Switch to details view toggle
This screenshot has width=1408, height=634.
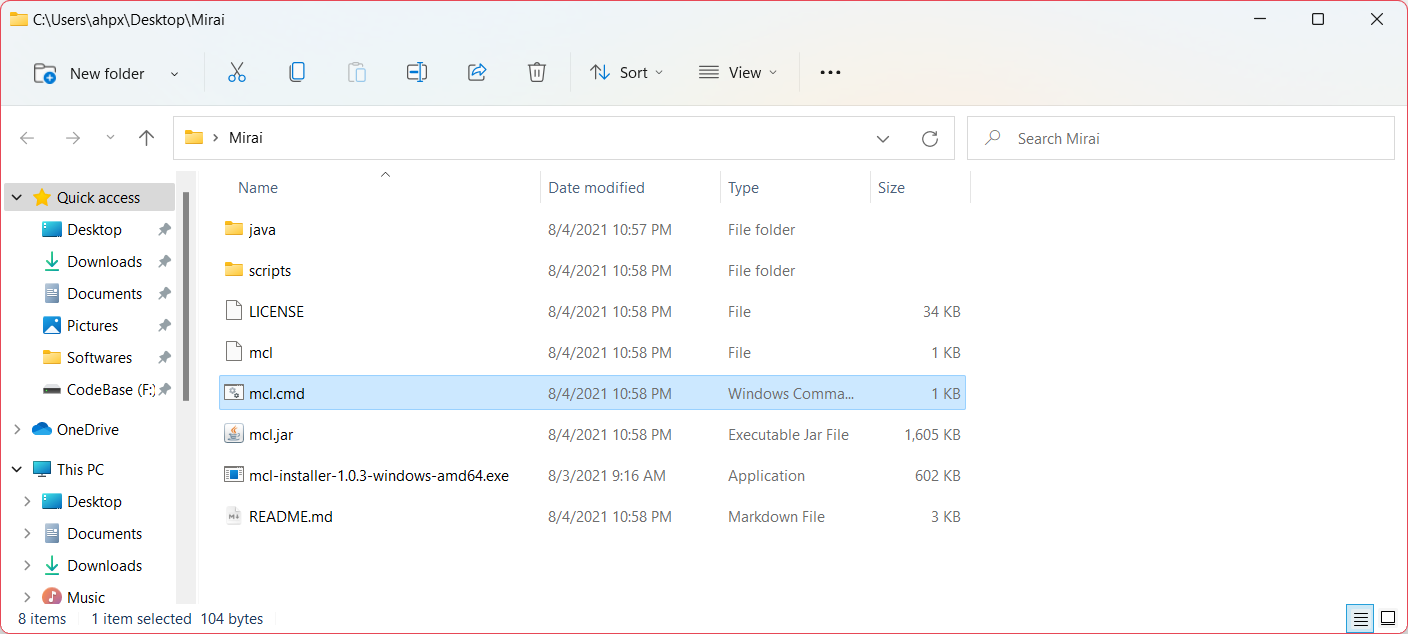1361,619
